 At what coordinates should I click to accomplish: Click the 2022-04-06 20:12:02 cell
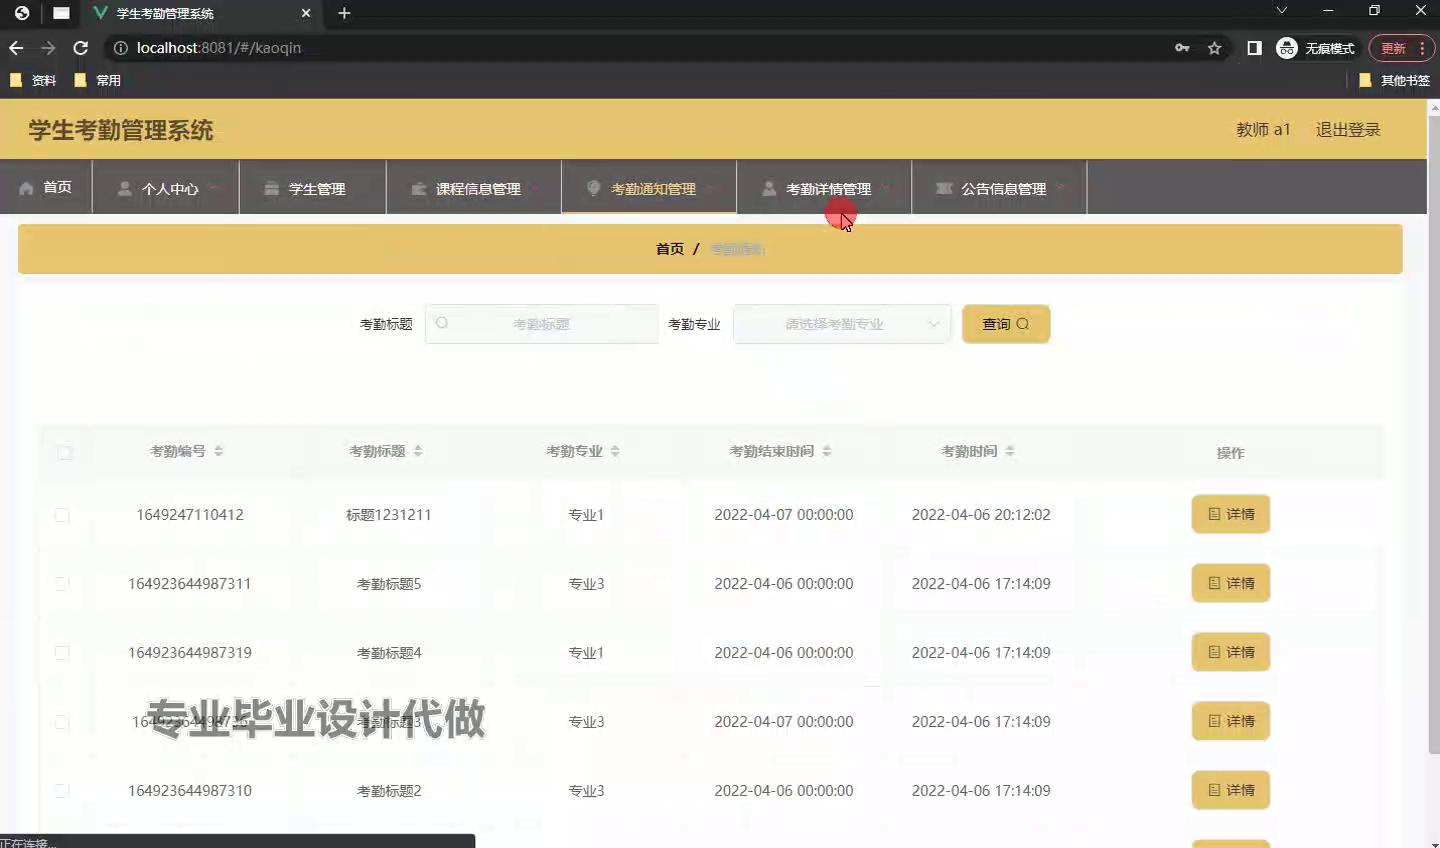tap(981, 515)
